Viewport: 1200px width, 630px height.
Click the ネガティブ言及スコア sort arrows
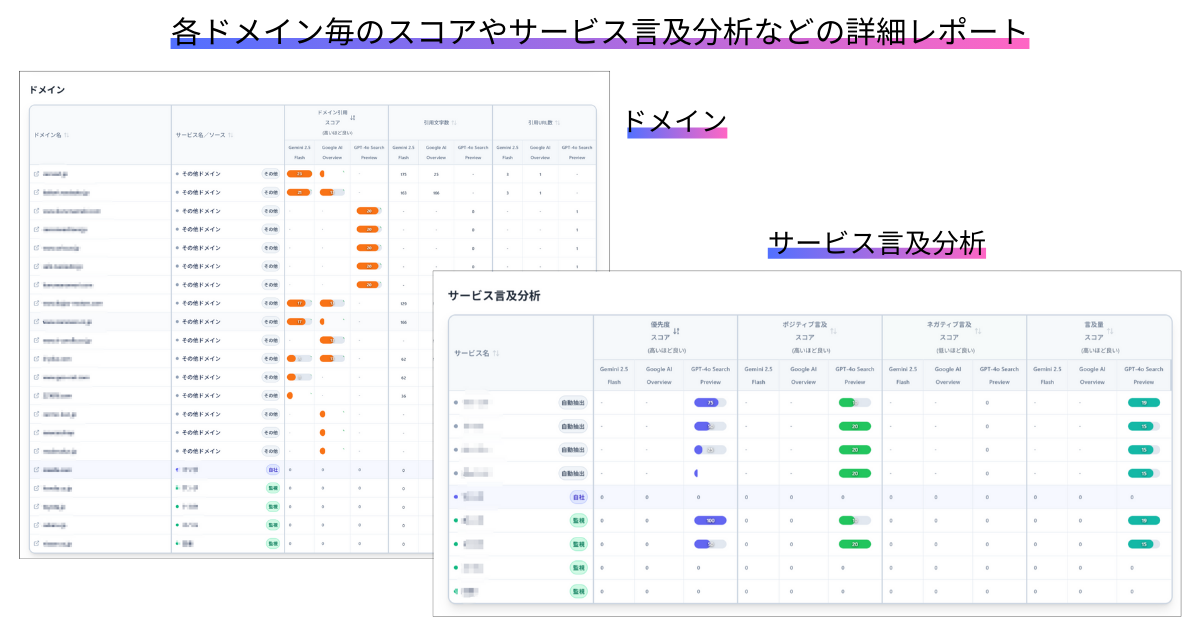tap(979, 331)
